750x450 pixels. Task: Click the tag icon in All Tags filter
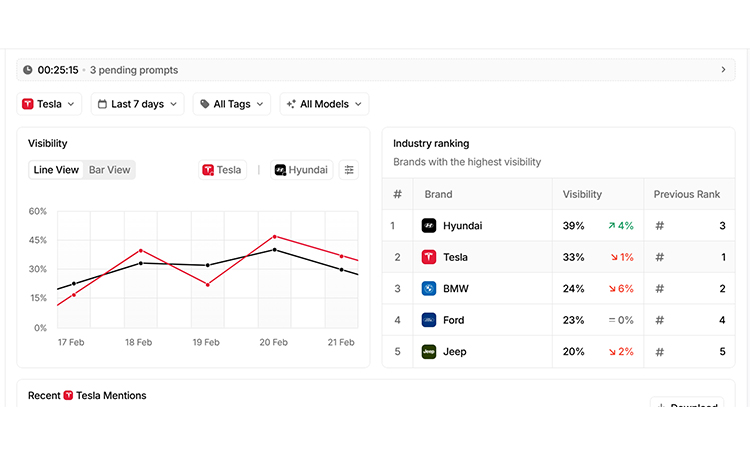click(x=205, y=104)
